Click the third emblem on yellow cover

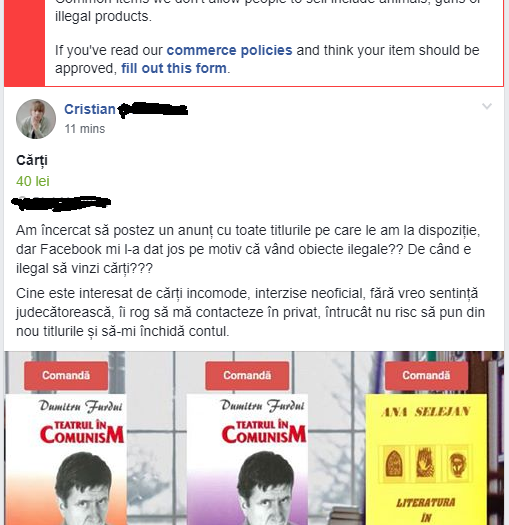tap(458, 464)
